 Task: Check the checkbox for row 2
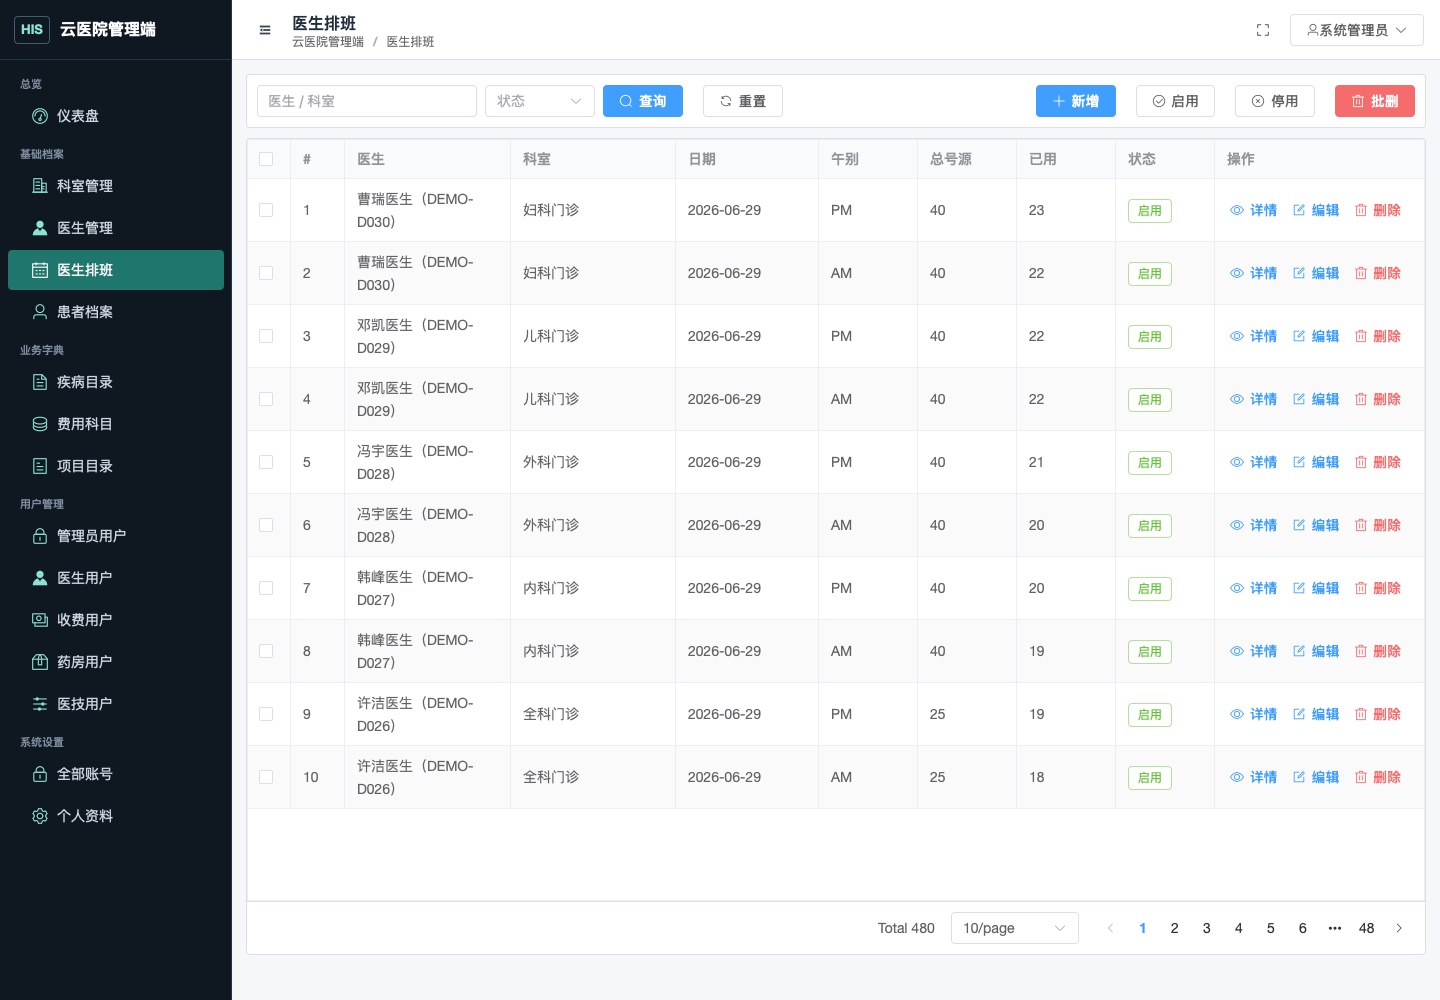click(266, 273)
